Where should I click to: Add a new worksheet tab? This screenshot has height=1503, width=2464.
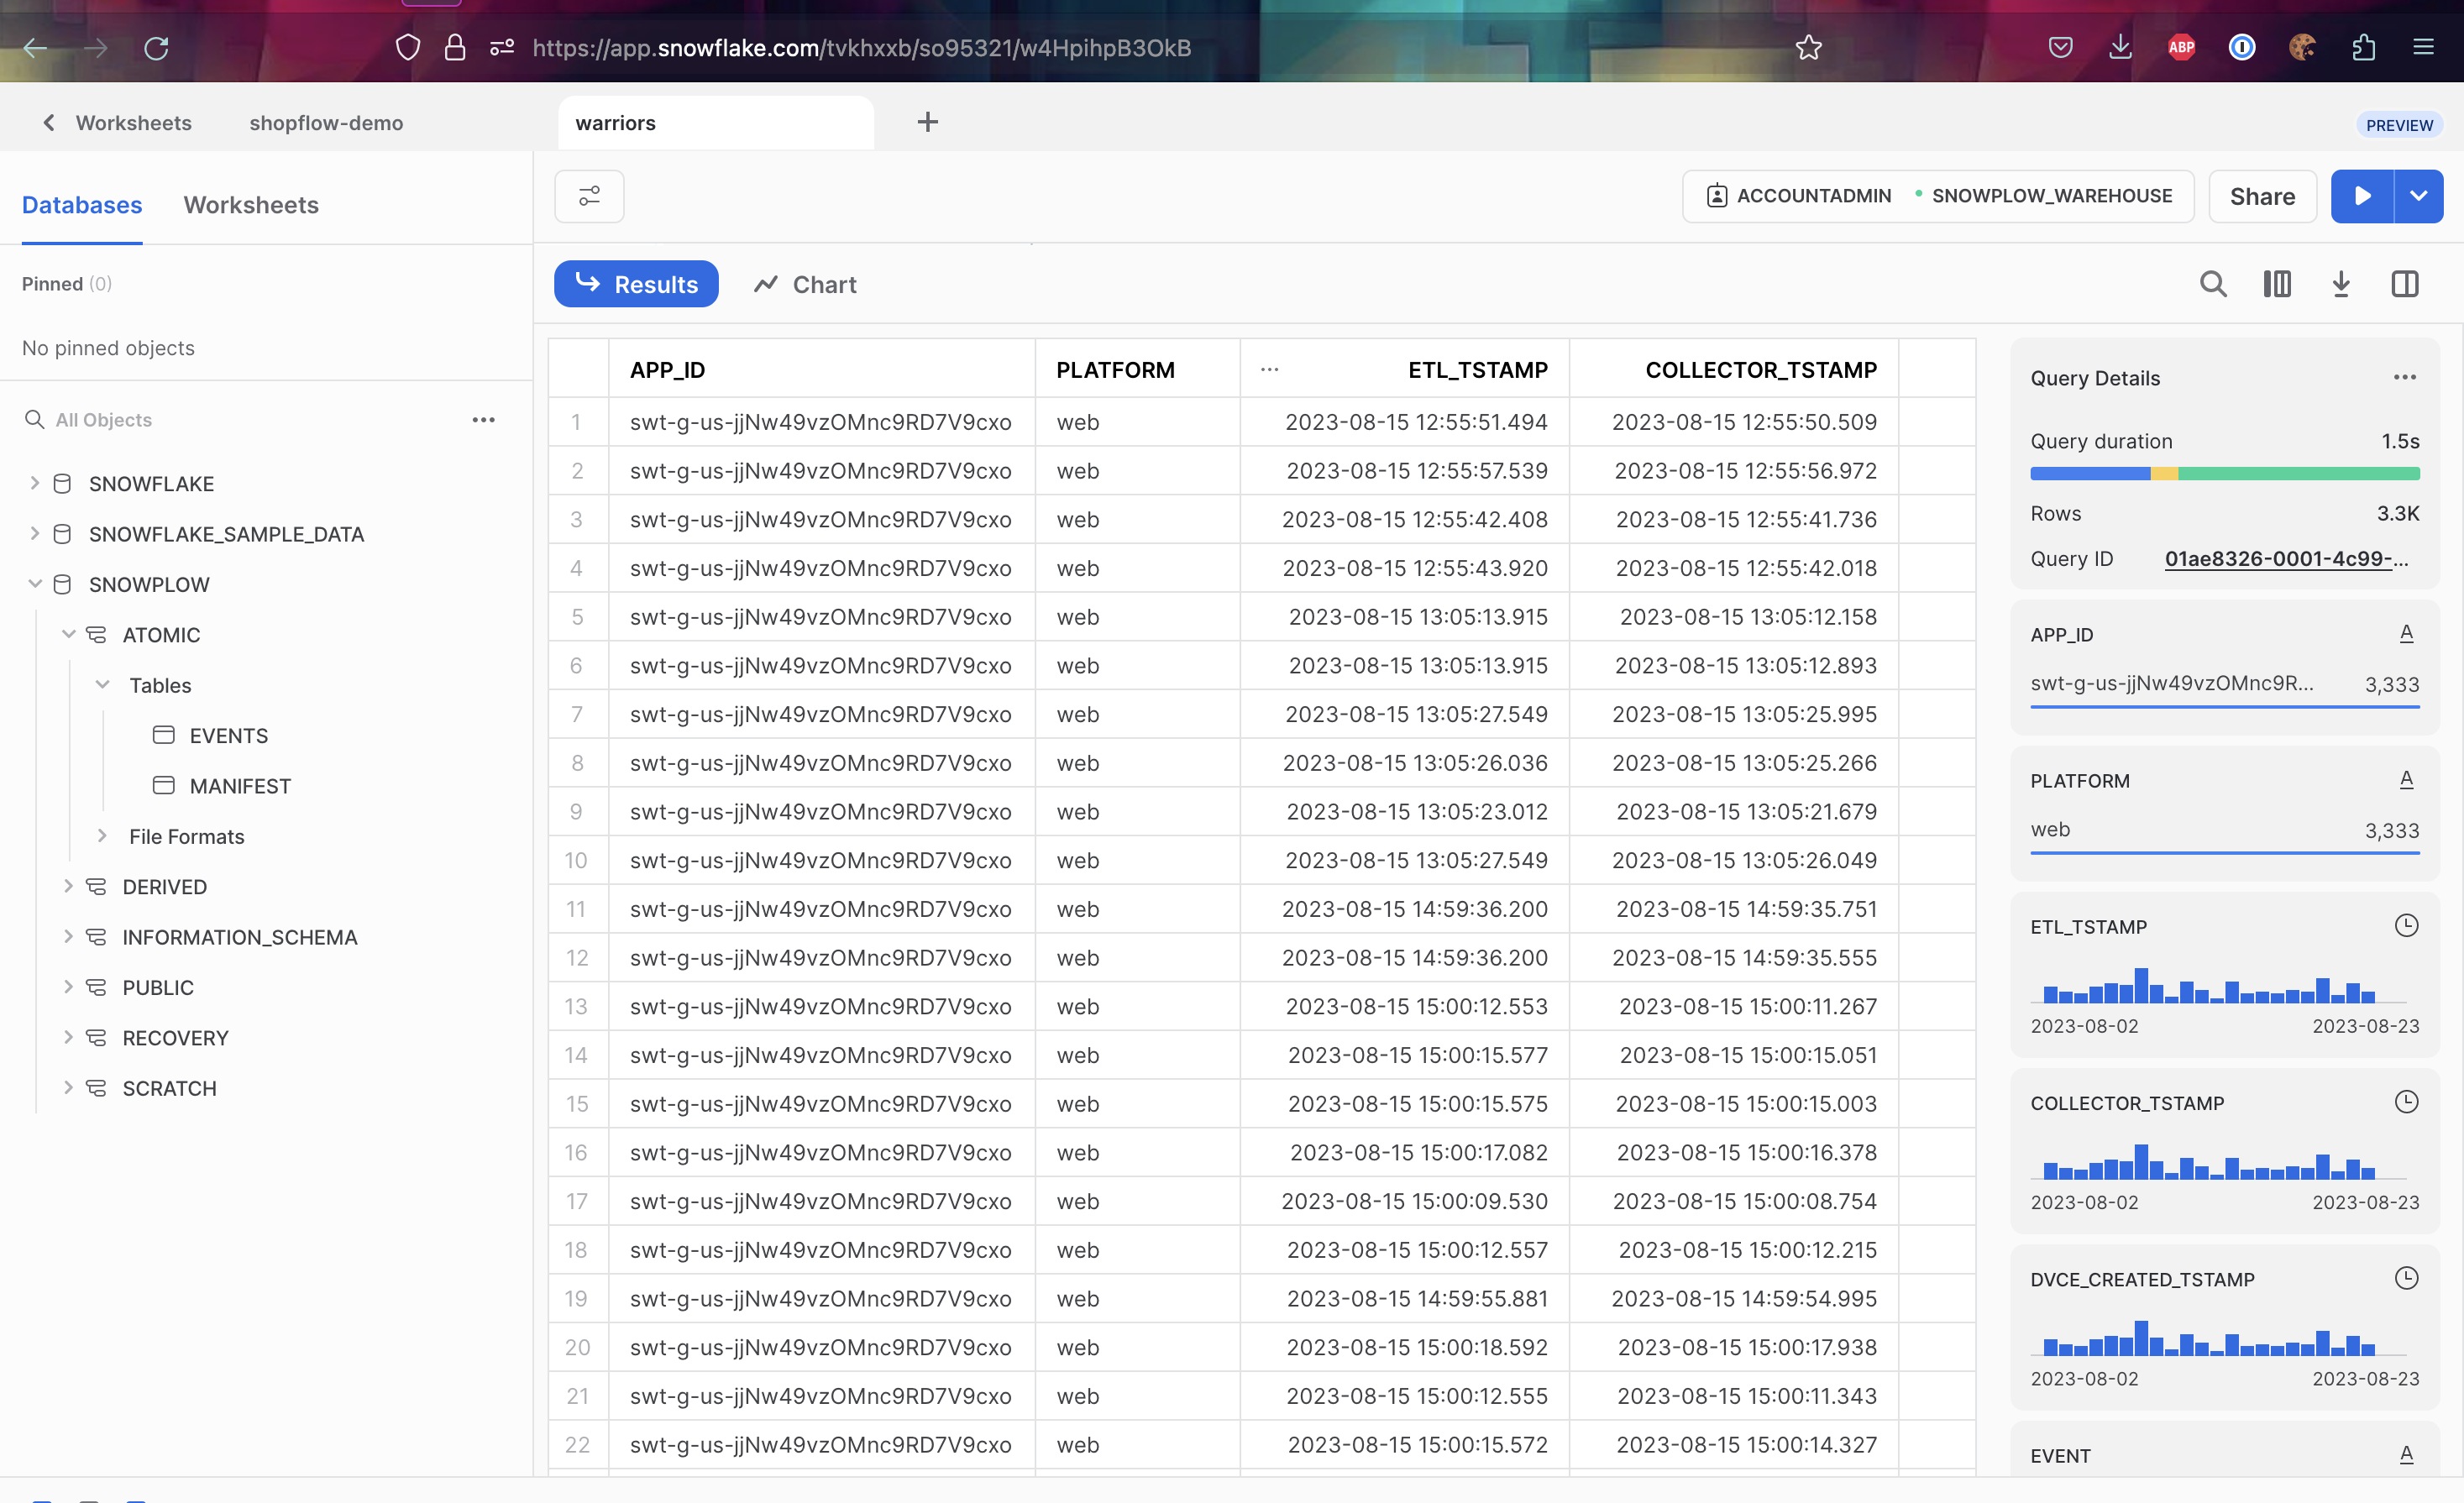(x=927, y=122)
